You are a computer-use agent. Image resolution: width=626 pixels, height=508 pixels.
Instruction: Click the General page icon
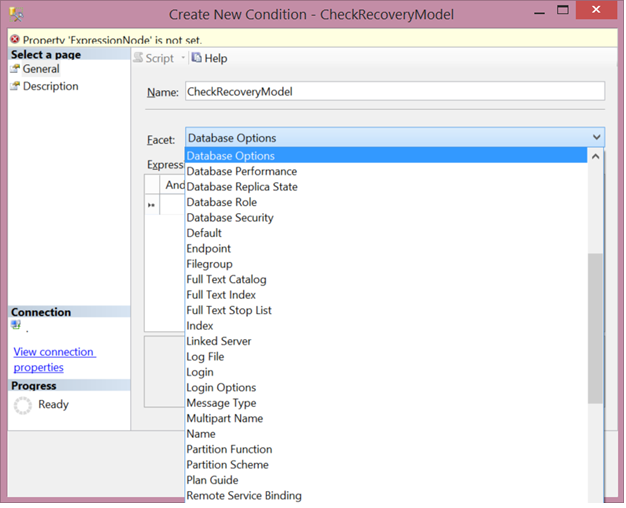pos(15,69)
